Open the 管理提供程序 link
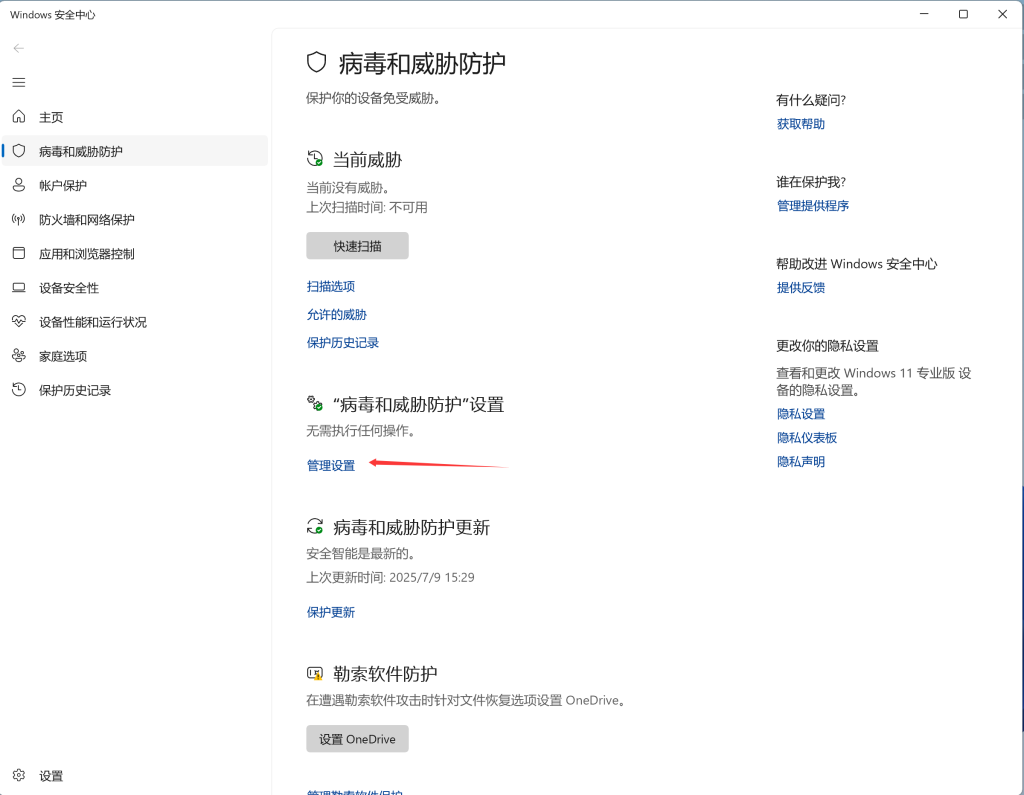1024x795 pixels. 813,206
